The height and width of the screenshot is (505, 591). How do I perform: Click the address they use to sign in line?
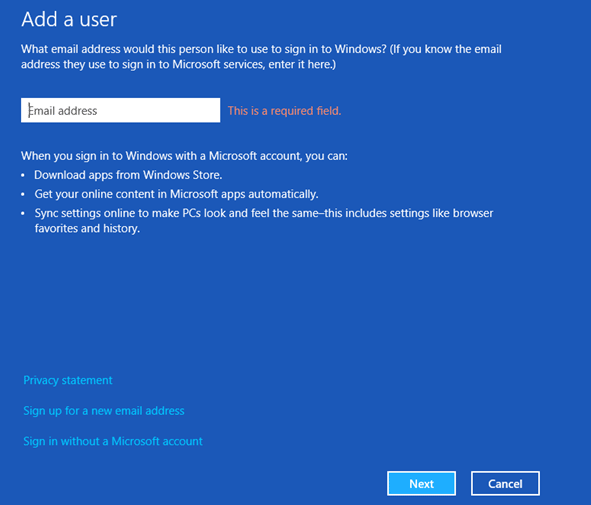click(178, 64)
